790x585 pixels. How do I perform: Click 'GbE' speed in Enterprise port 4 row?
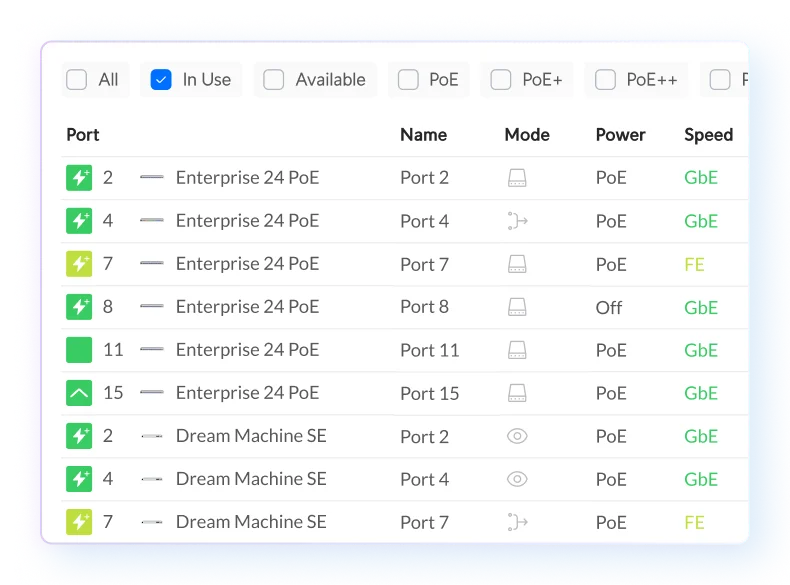701,221
